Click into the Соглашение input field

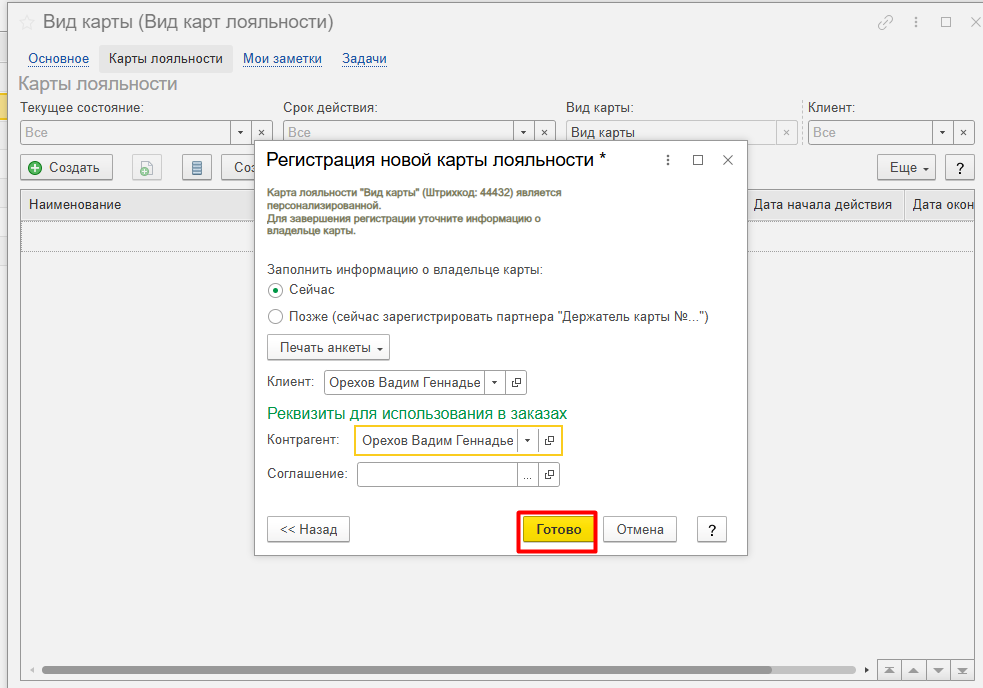(x=436, y=475)
